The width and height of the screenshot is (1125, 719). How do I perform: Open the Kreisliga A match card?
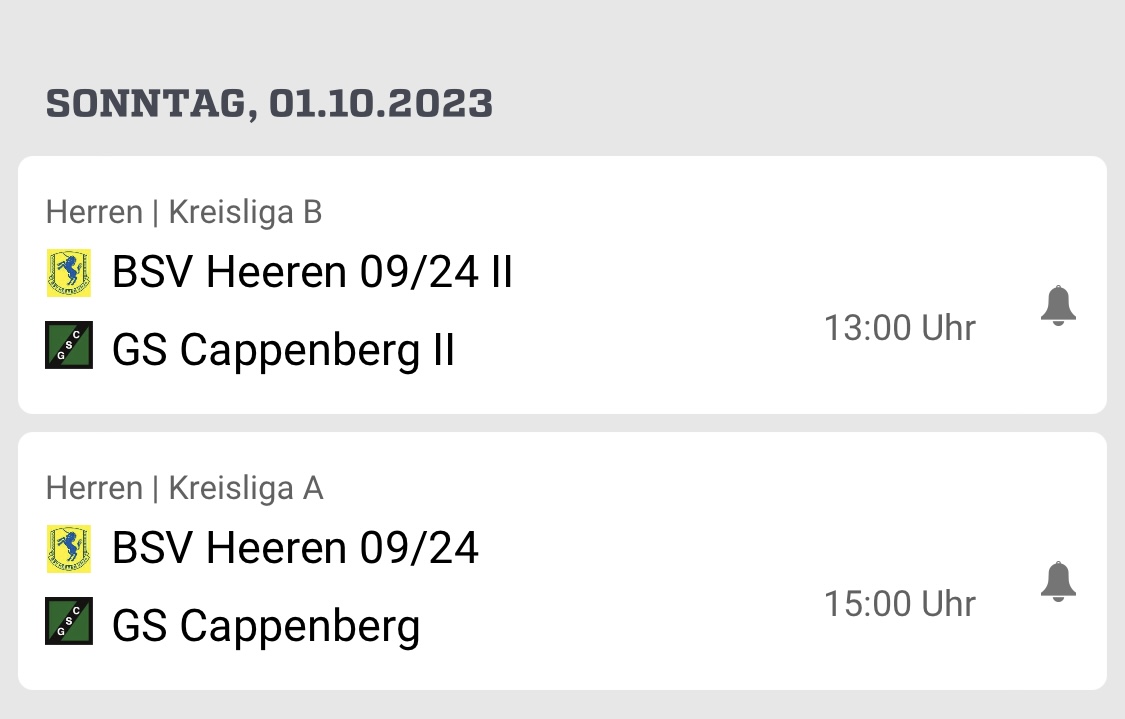point(562,561)
